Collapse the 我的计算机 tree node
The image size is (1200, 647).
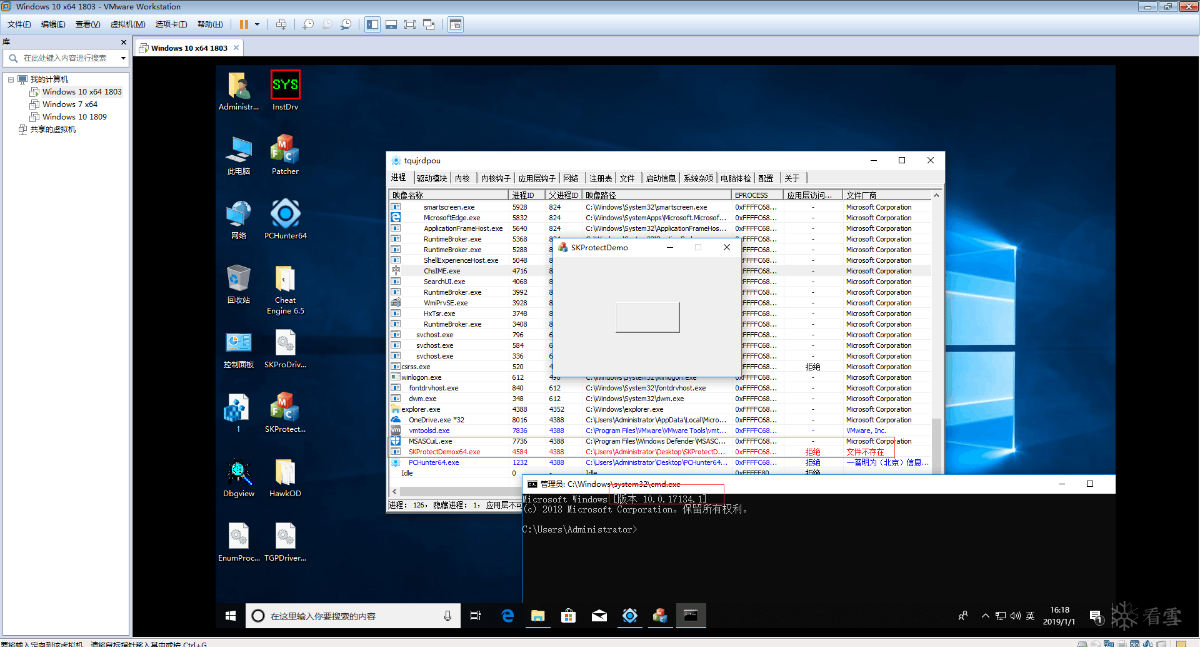click(10, 79)
